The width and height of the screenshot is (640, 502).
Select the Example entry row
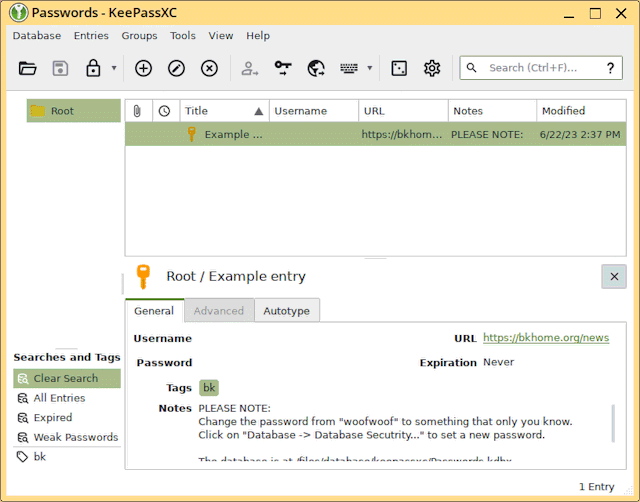point(376,134)
